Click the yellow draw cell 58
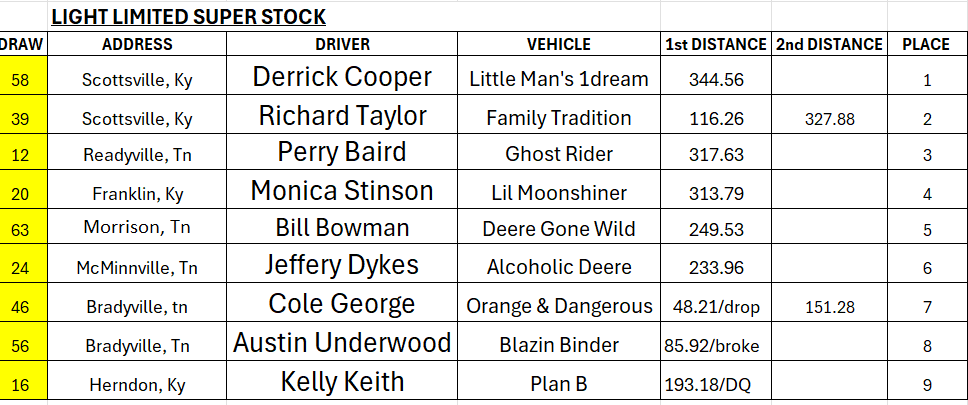The width and height of the screenshot is (968, 405). point(22,76)
